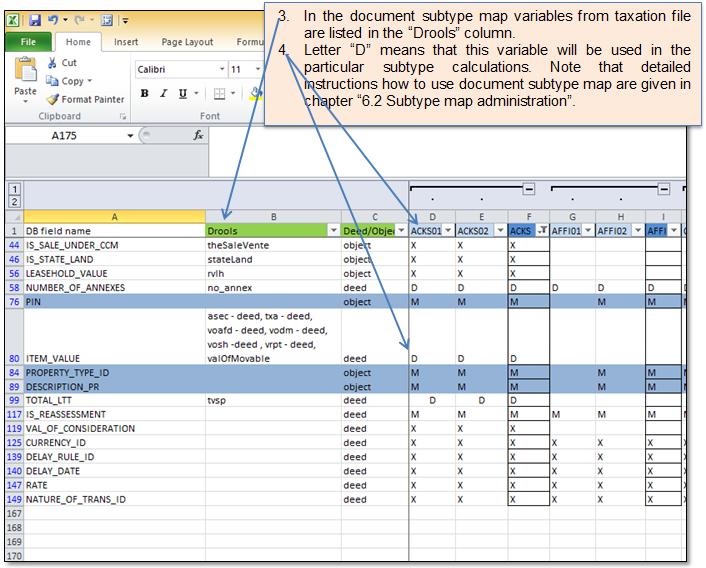Screen dimensions: 706x568
Task: Collapse the column group above column F
Action: tap(529, 189)
